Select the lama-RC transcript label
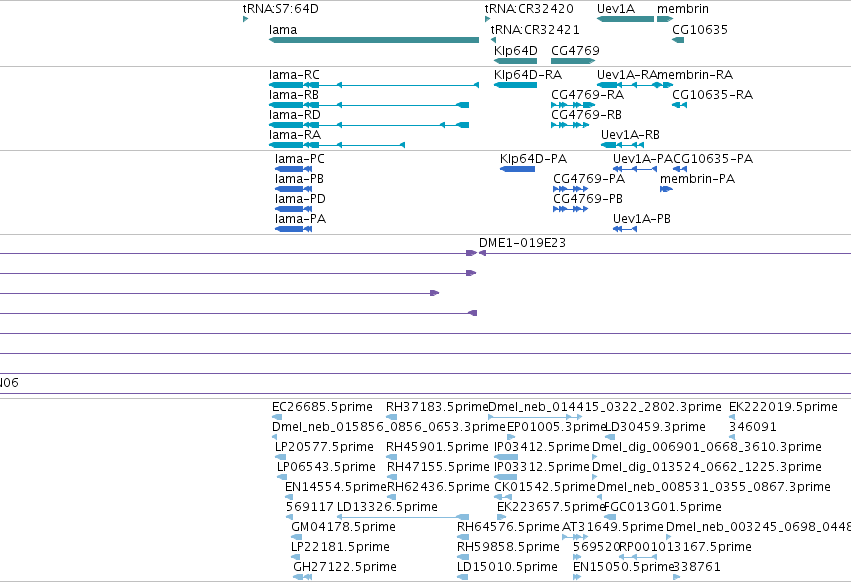This screenshot has width=851, height=582. (294, 74)
